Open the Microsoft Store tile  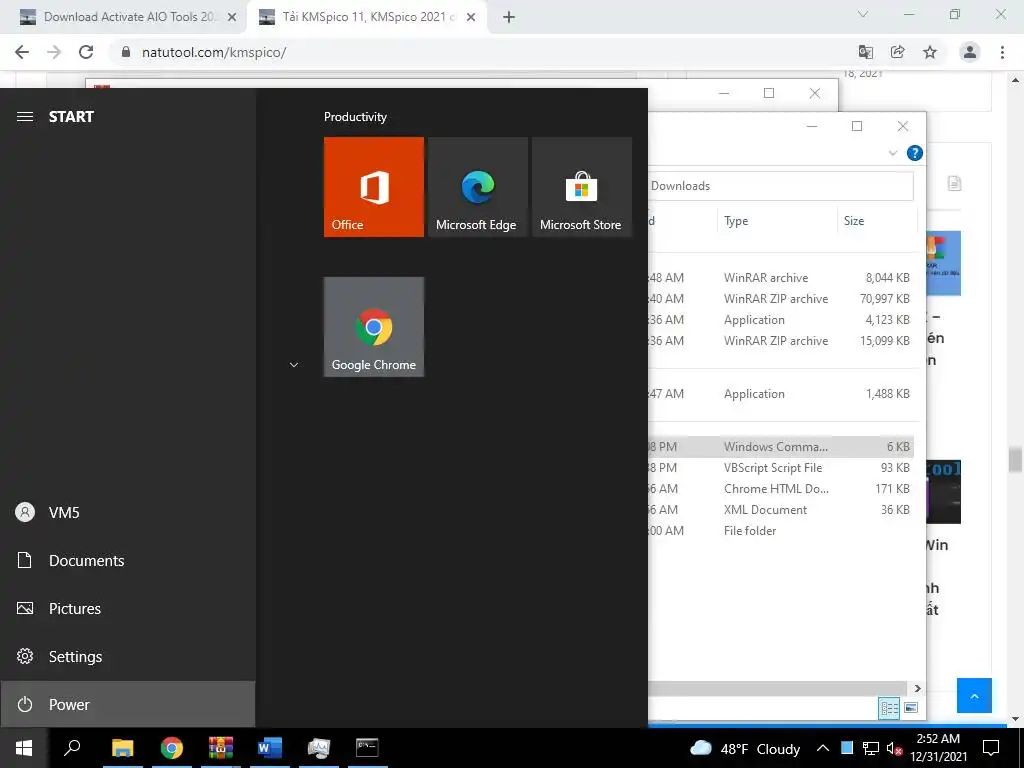(582, 187)
